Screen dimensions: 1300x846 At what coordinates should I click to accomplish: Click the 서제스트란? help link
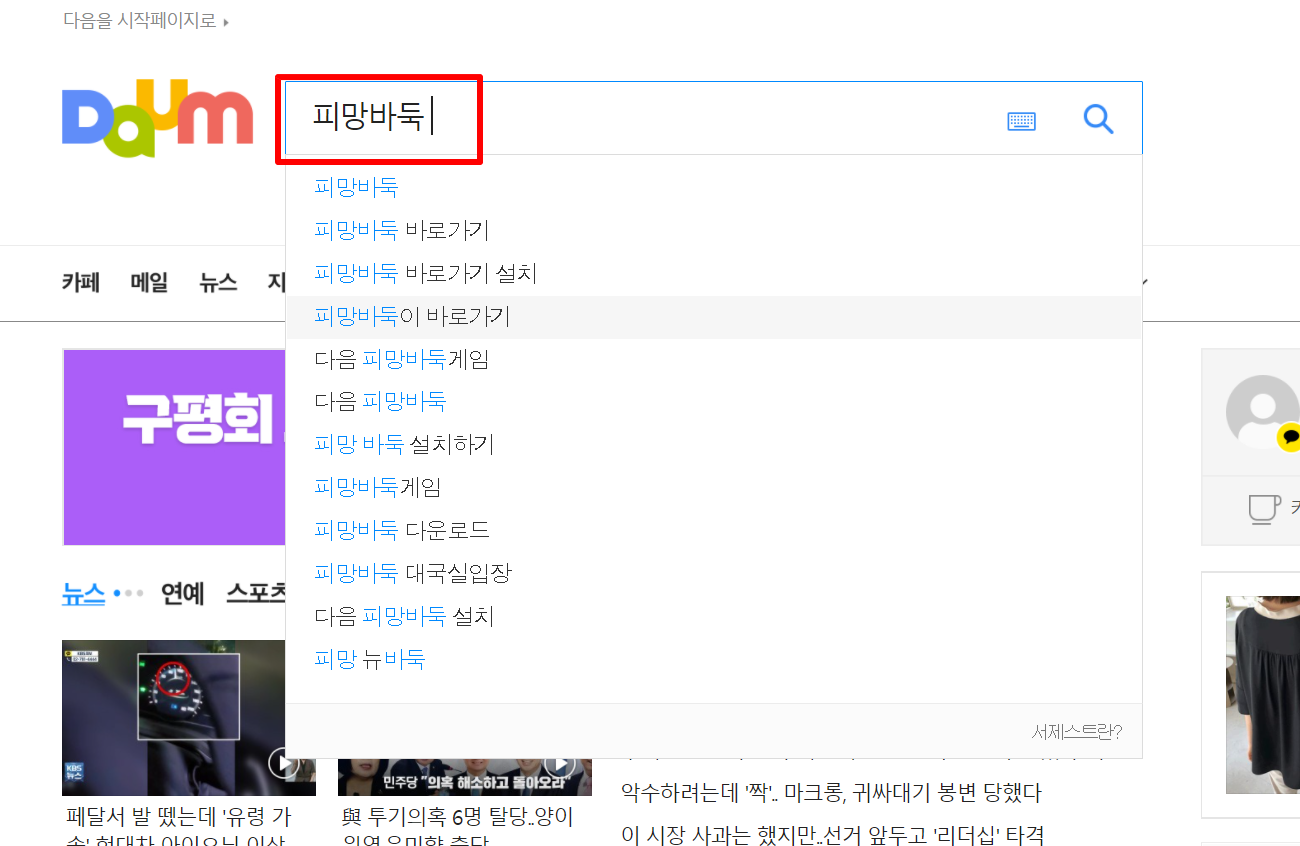click(1077, 732)
